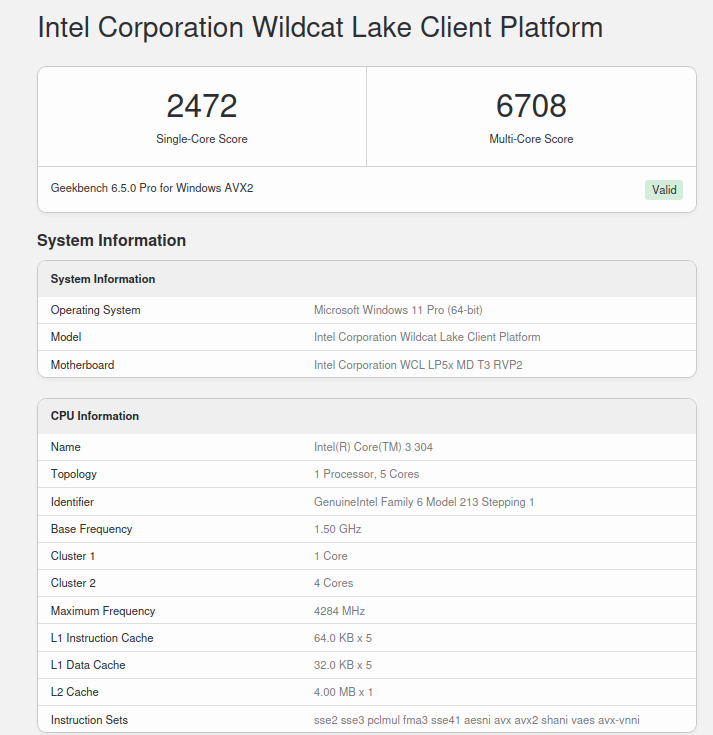Viewport: 713px width, 735px height.
Task: Click the L1 Instruction Cache row label
Action: click(x=102, y=638)
